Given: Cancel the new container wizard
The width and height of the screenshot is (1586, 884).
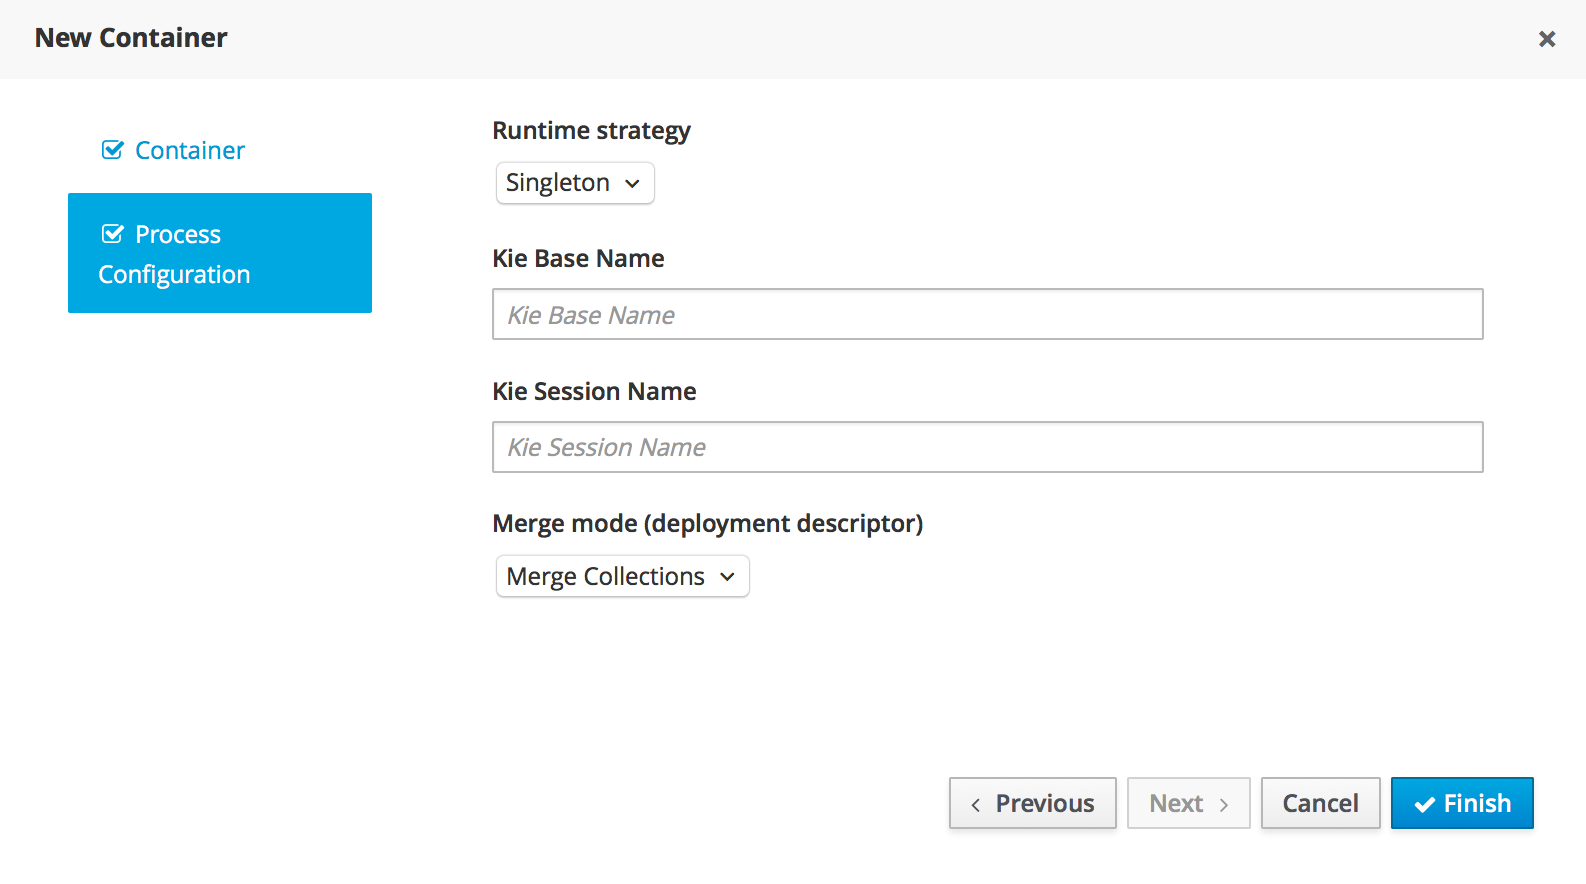Looking at the screenshot, I should point(1320,803).
